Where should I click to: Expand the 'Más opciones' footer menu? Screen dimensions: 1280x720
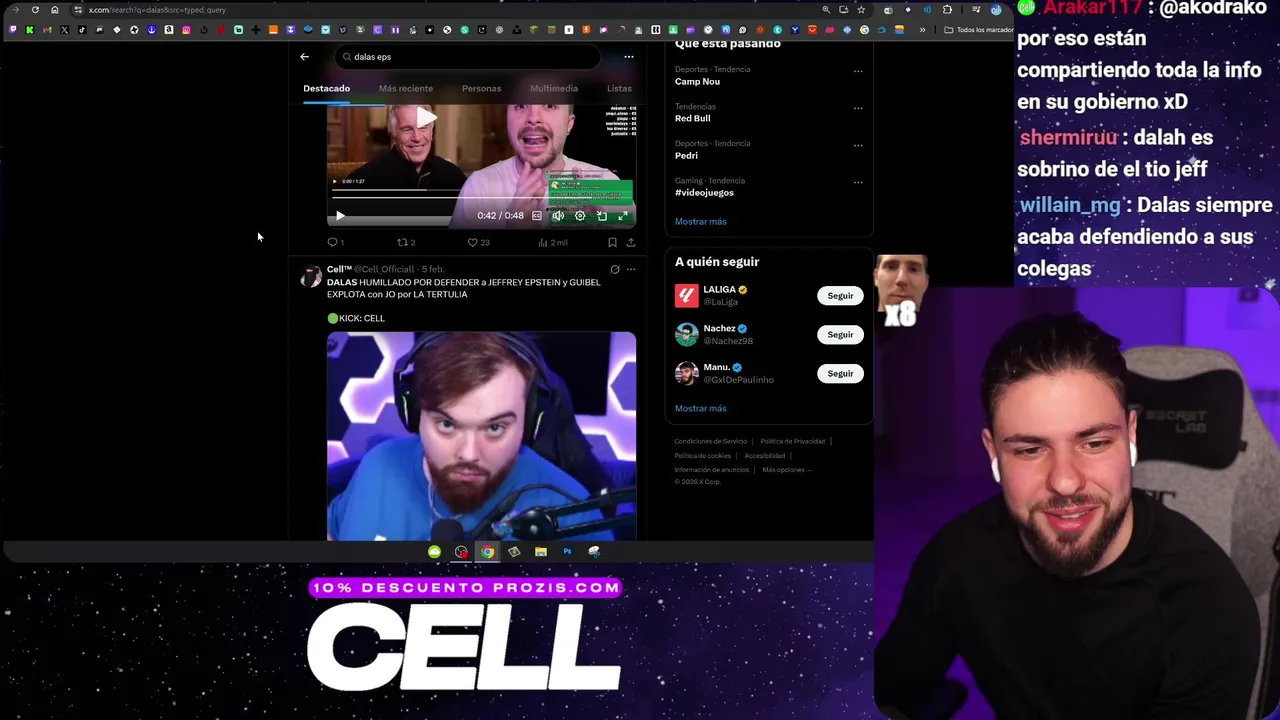[786, 470]
